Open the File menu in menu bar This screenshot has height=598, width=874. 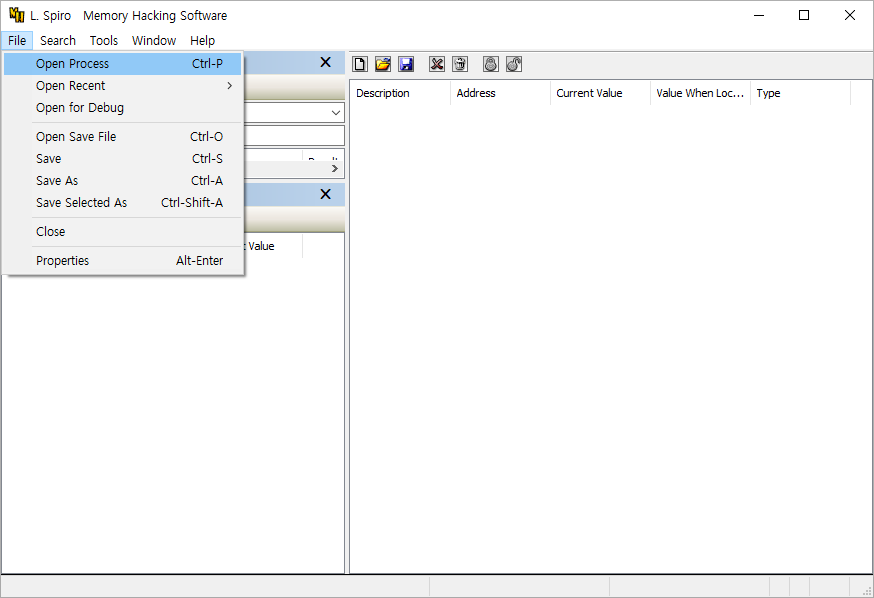coord(17,41)
